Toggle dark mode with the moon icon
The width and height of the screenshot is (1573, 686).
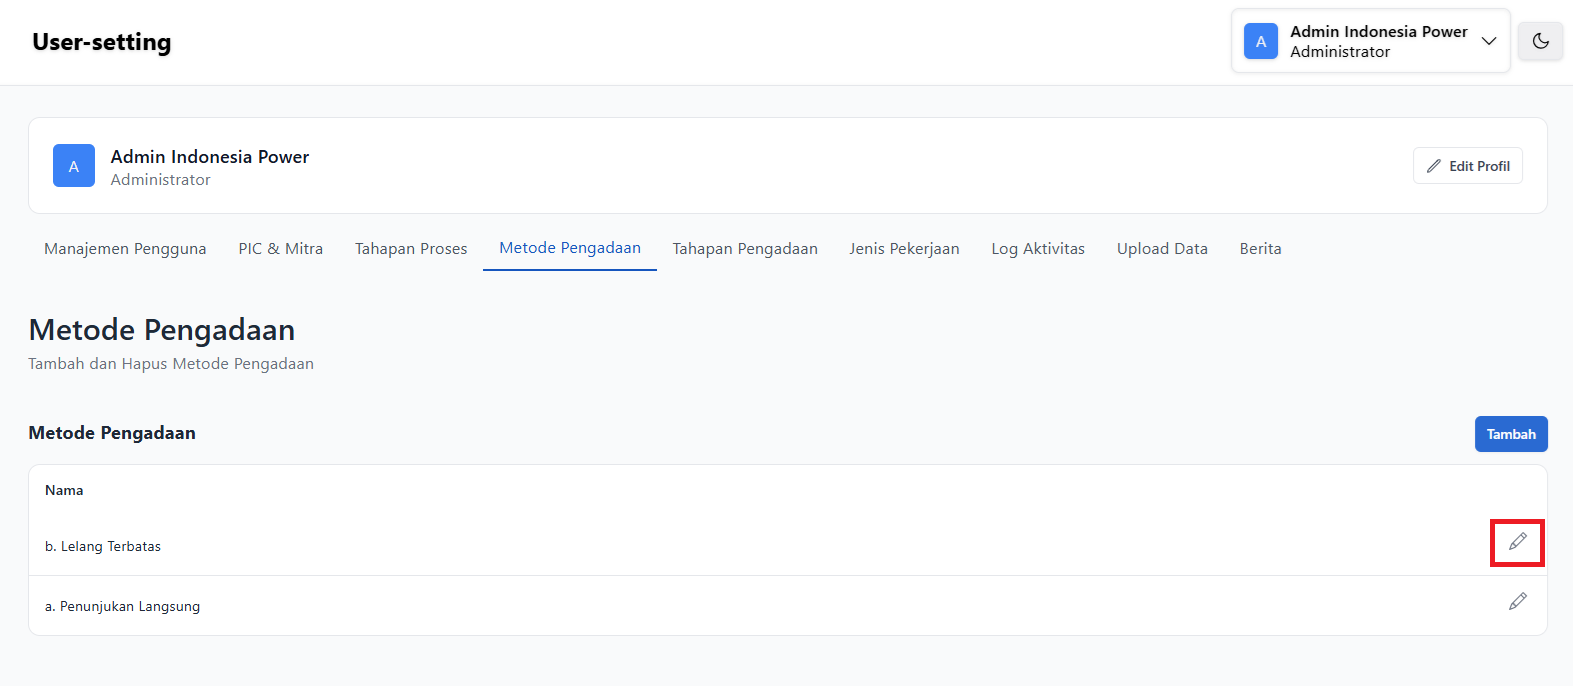tap(1540, 42)
